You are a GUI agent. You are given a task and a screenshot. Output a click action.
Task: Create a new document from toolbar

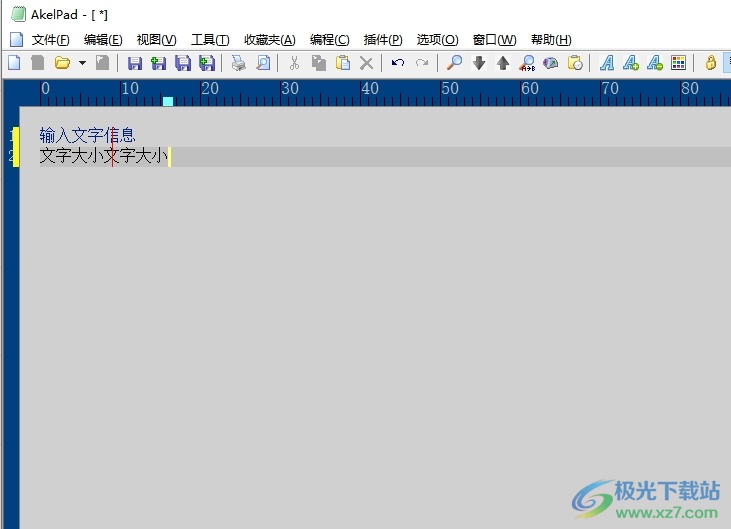click(14, 62)
